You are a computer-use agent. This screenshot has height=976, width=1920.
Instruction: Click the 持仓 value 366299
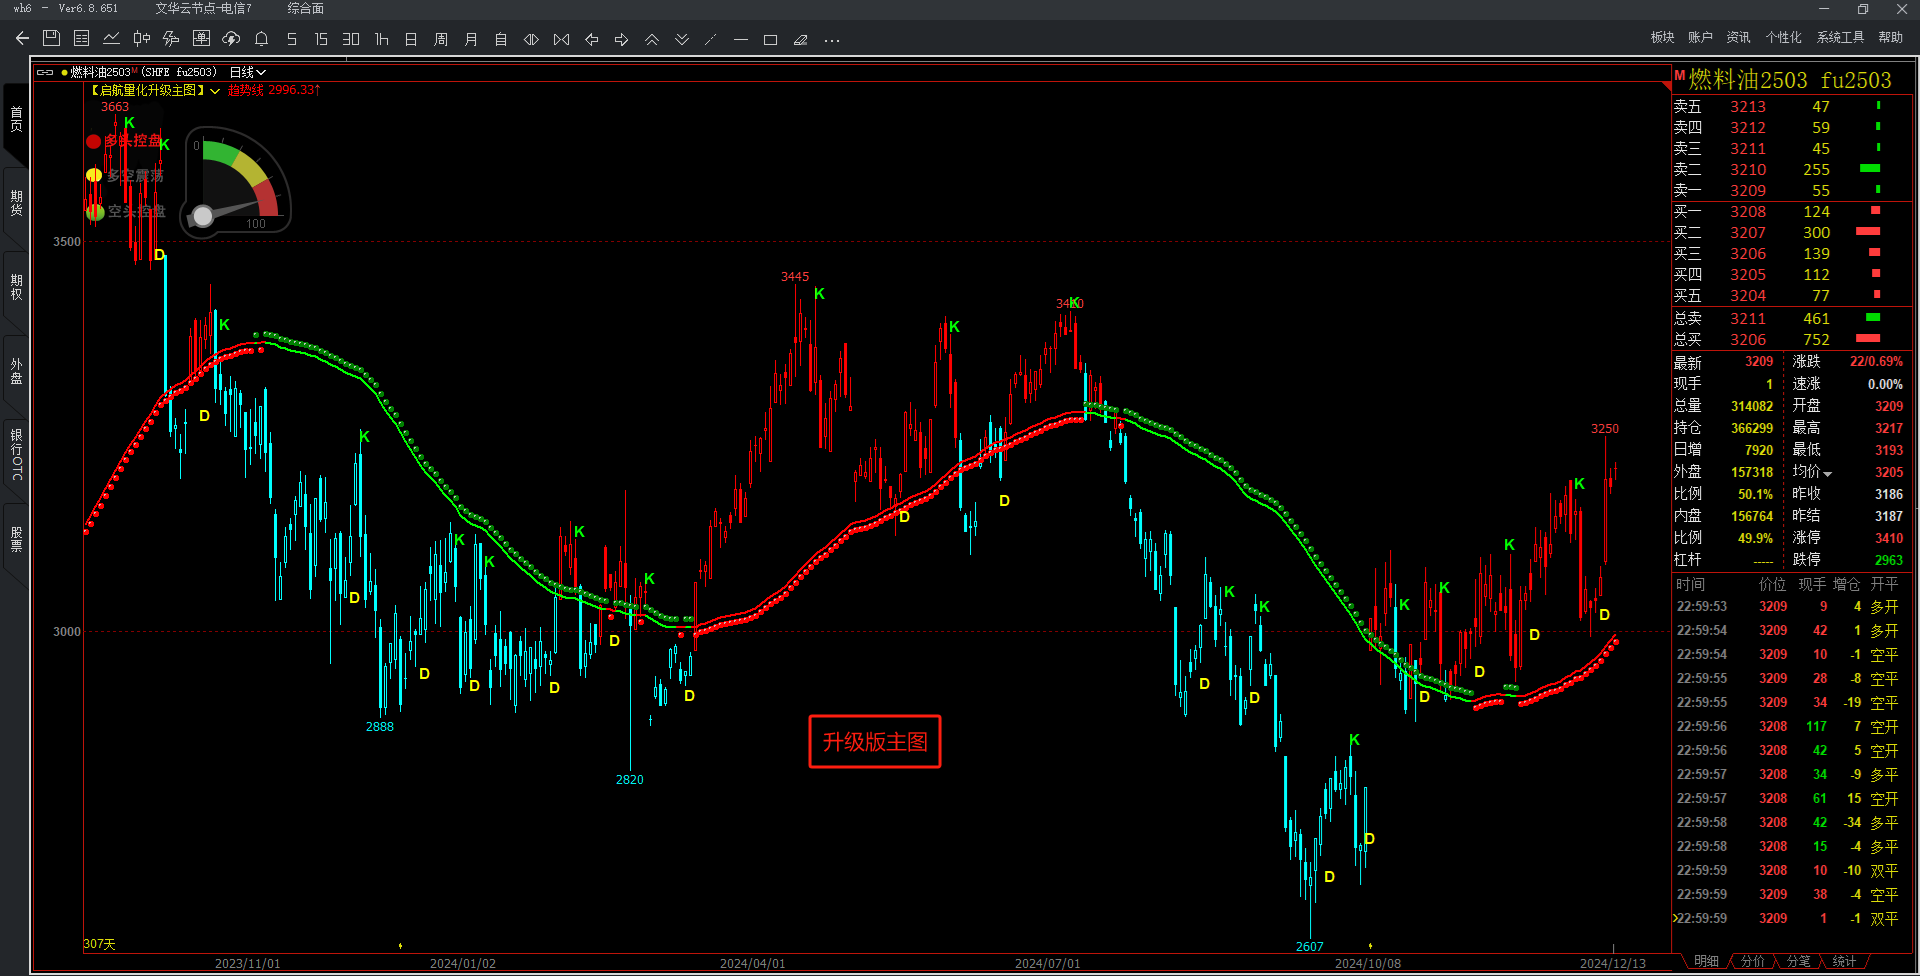[1752, 428]
